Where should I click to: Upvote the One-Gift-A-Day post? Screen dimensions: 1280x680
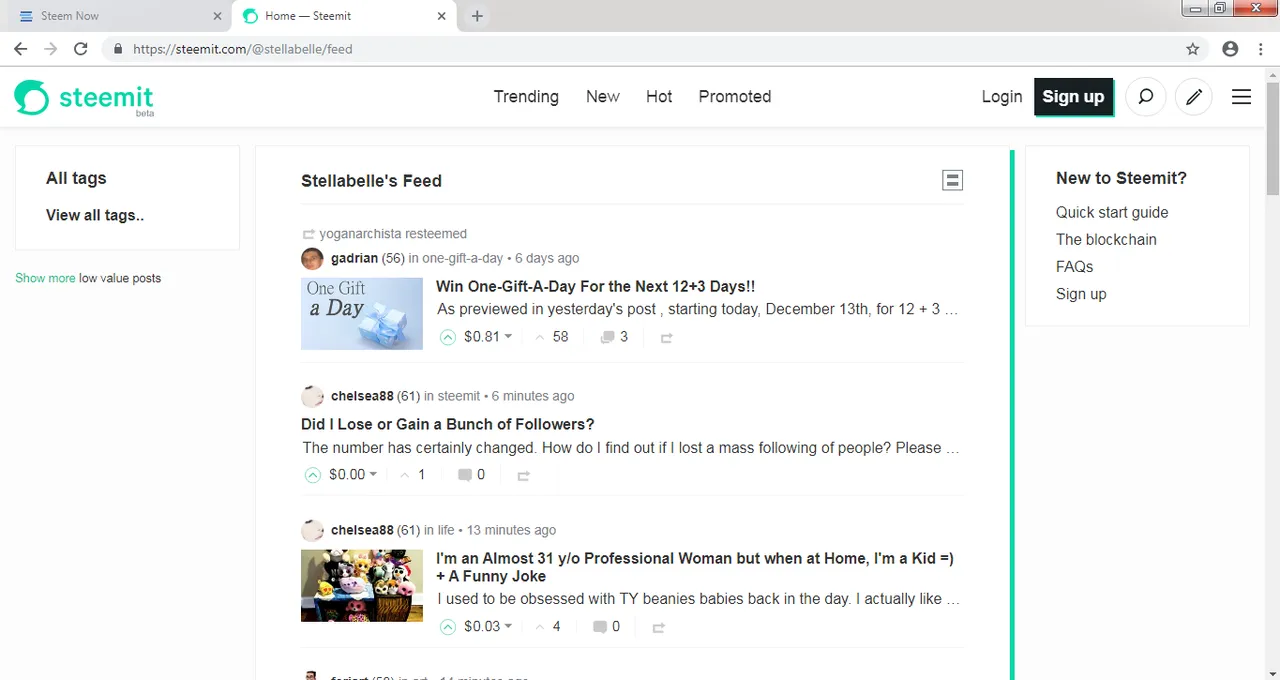pos(448,337)
